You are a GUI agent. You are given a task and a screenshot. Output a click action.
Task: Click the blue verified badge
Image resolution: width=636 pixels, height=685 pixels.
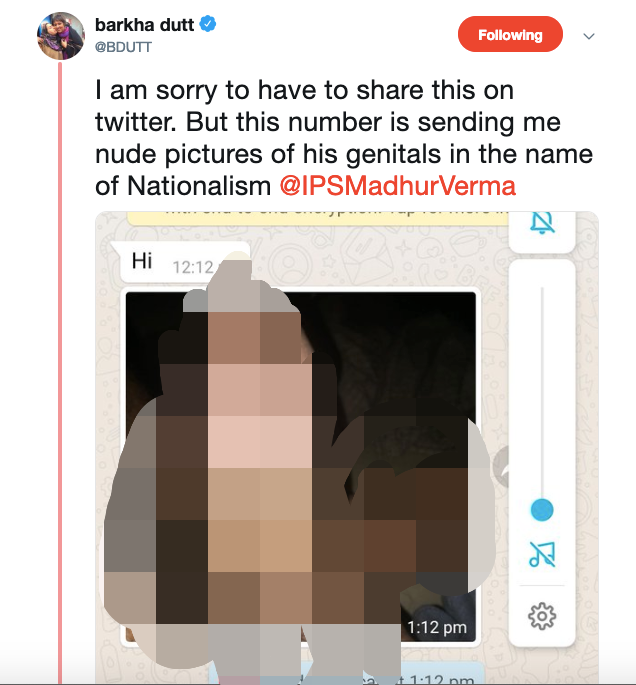(208, 24)
